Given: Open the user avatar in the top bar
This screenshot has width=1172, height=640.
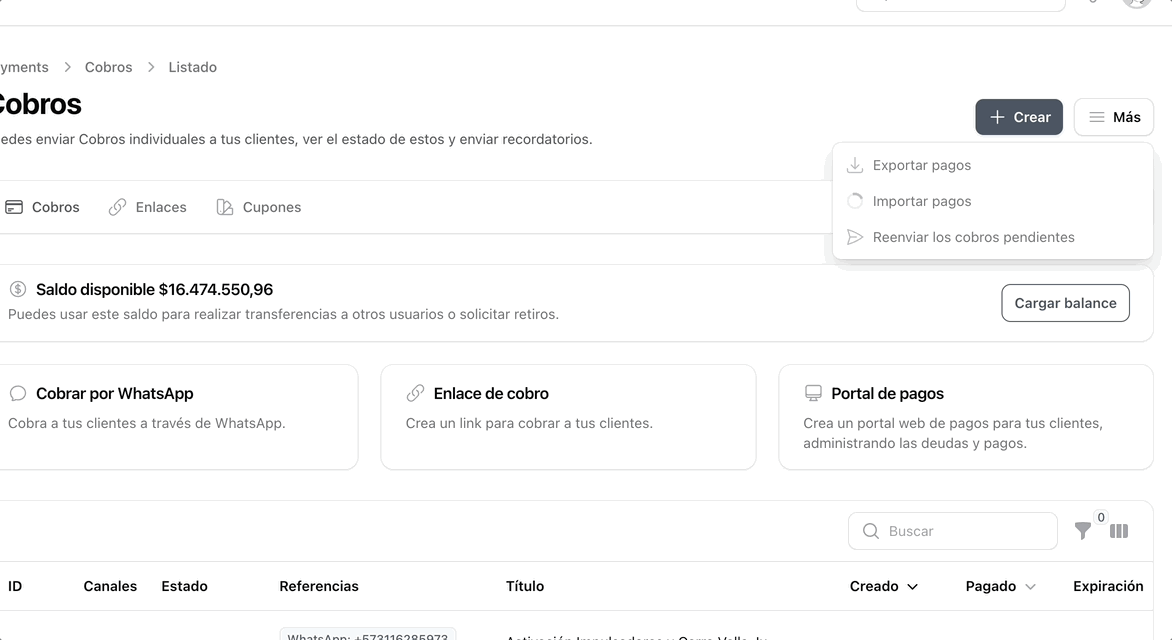Looking at the screenshot, I should tap(1136, 4).
